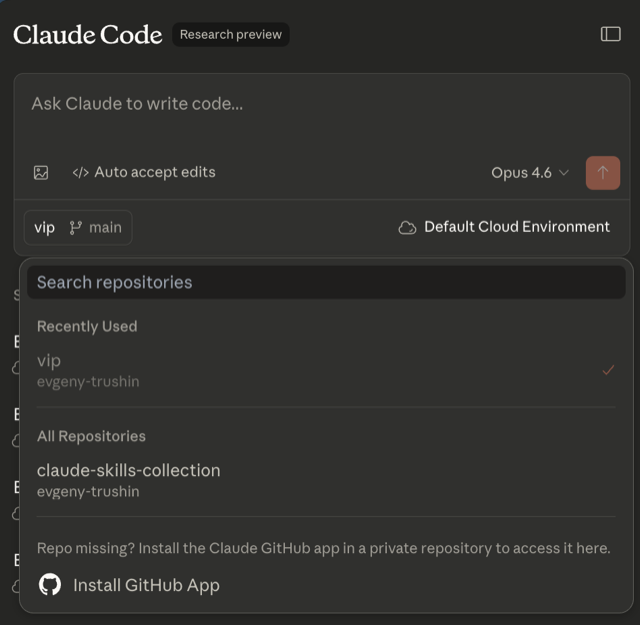
Task: Toggle the sidebar panel icon
Action: pos(610,34)
